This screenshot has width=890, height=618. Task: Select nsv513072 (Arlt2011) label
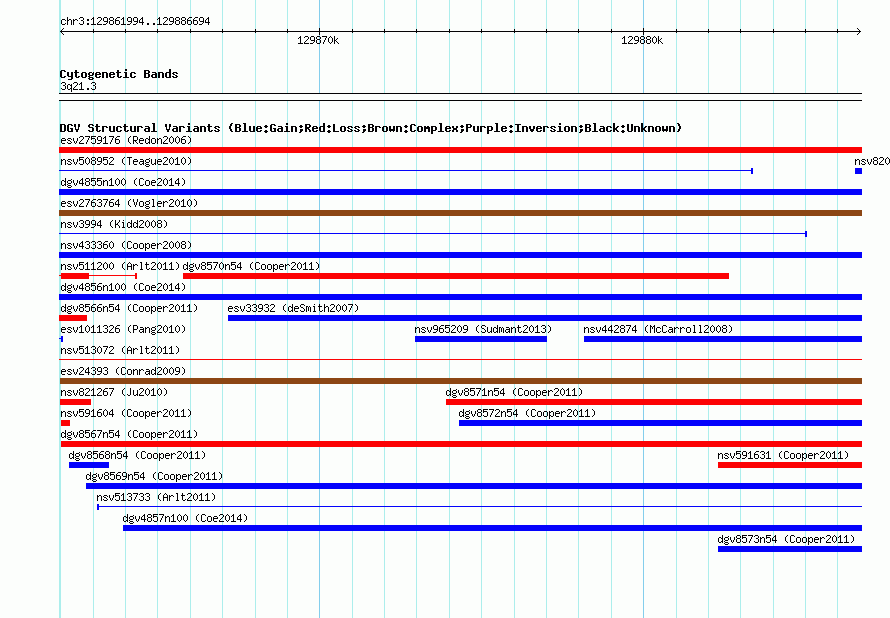click(x=120, y=350)
